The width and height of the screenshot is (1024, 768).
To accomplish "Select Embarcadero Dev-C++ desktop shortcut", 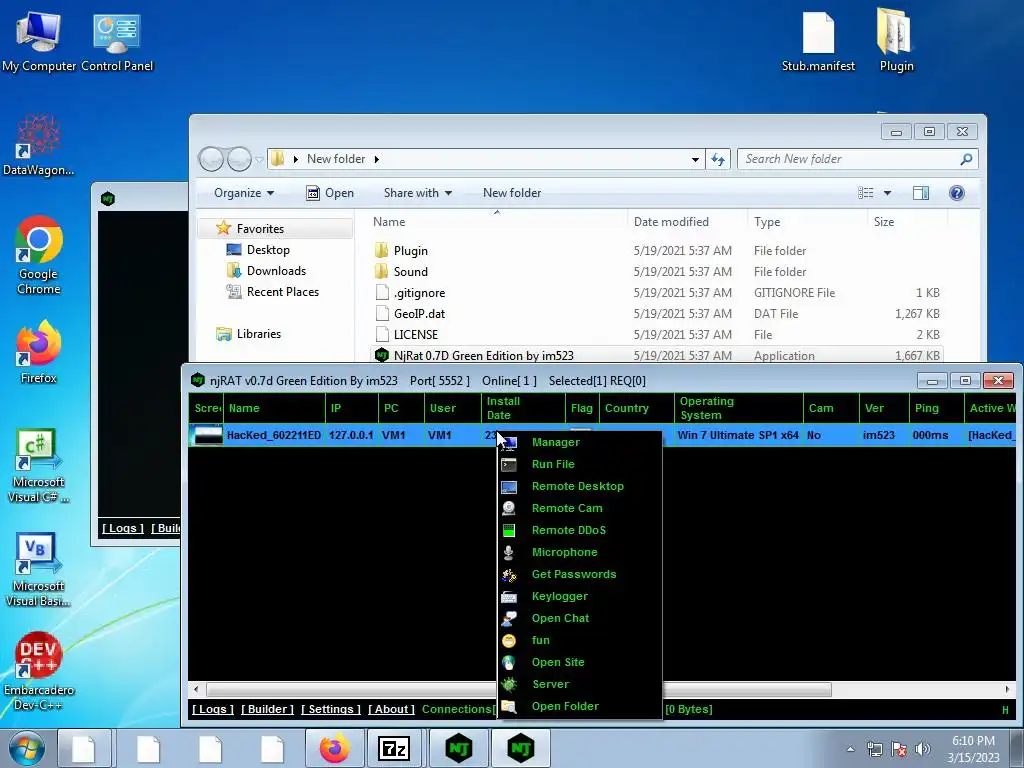I will coord(39,671).
